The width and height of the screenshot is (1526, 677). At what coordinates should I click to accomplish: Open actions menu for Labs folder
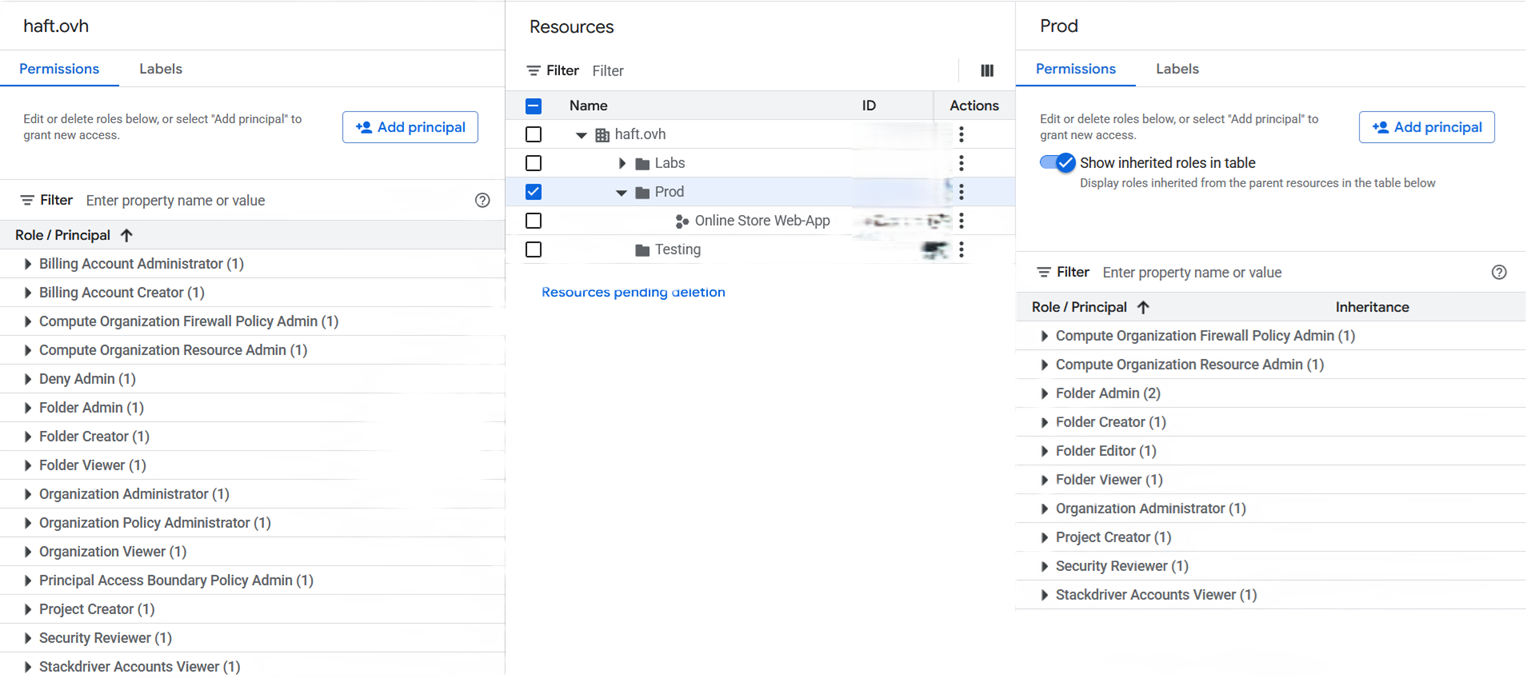(961, 163)
